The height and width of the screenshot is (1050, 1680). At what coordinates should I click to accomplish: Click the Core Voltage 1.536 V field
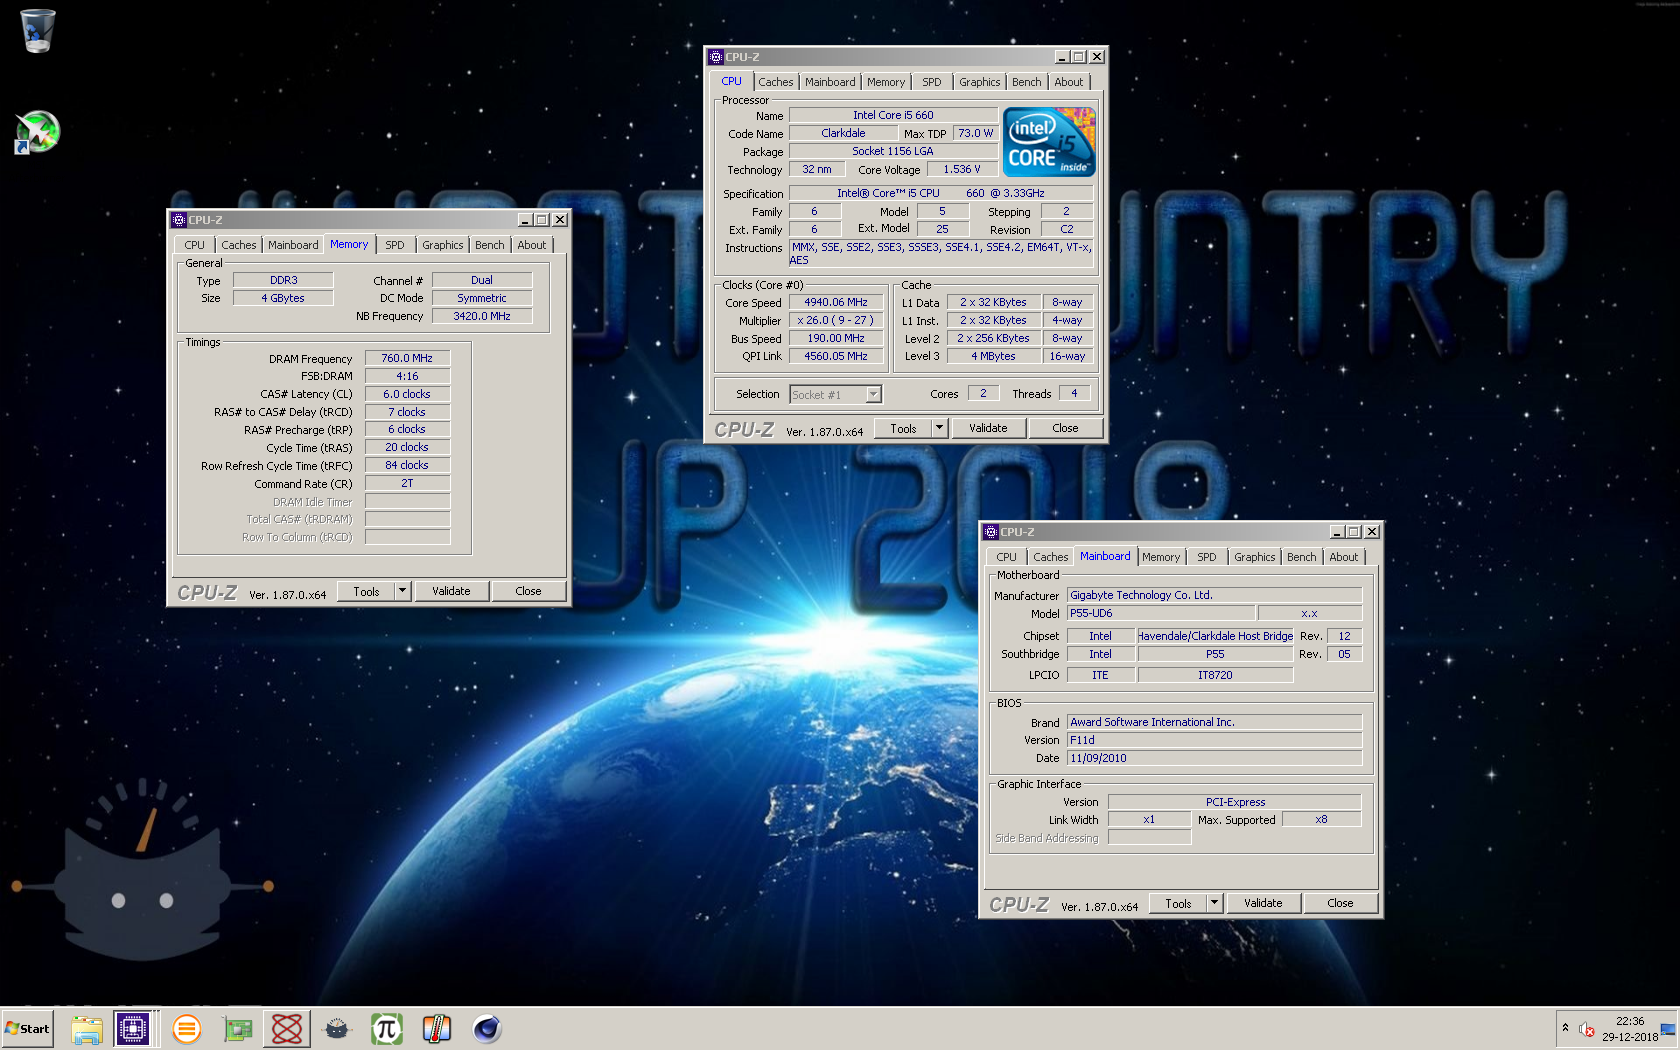coord(962,169)
